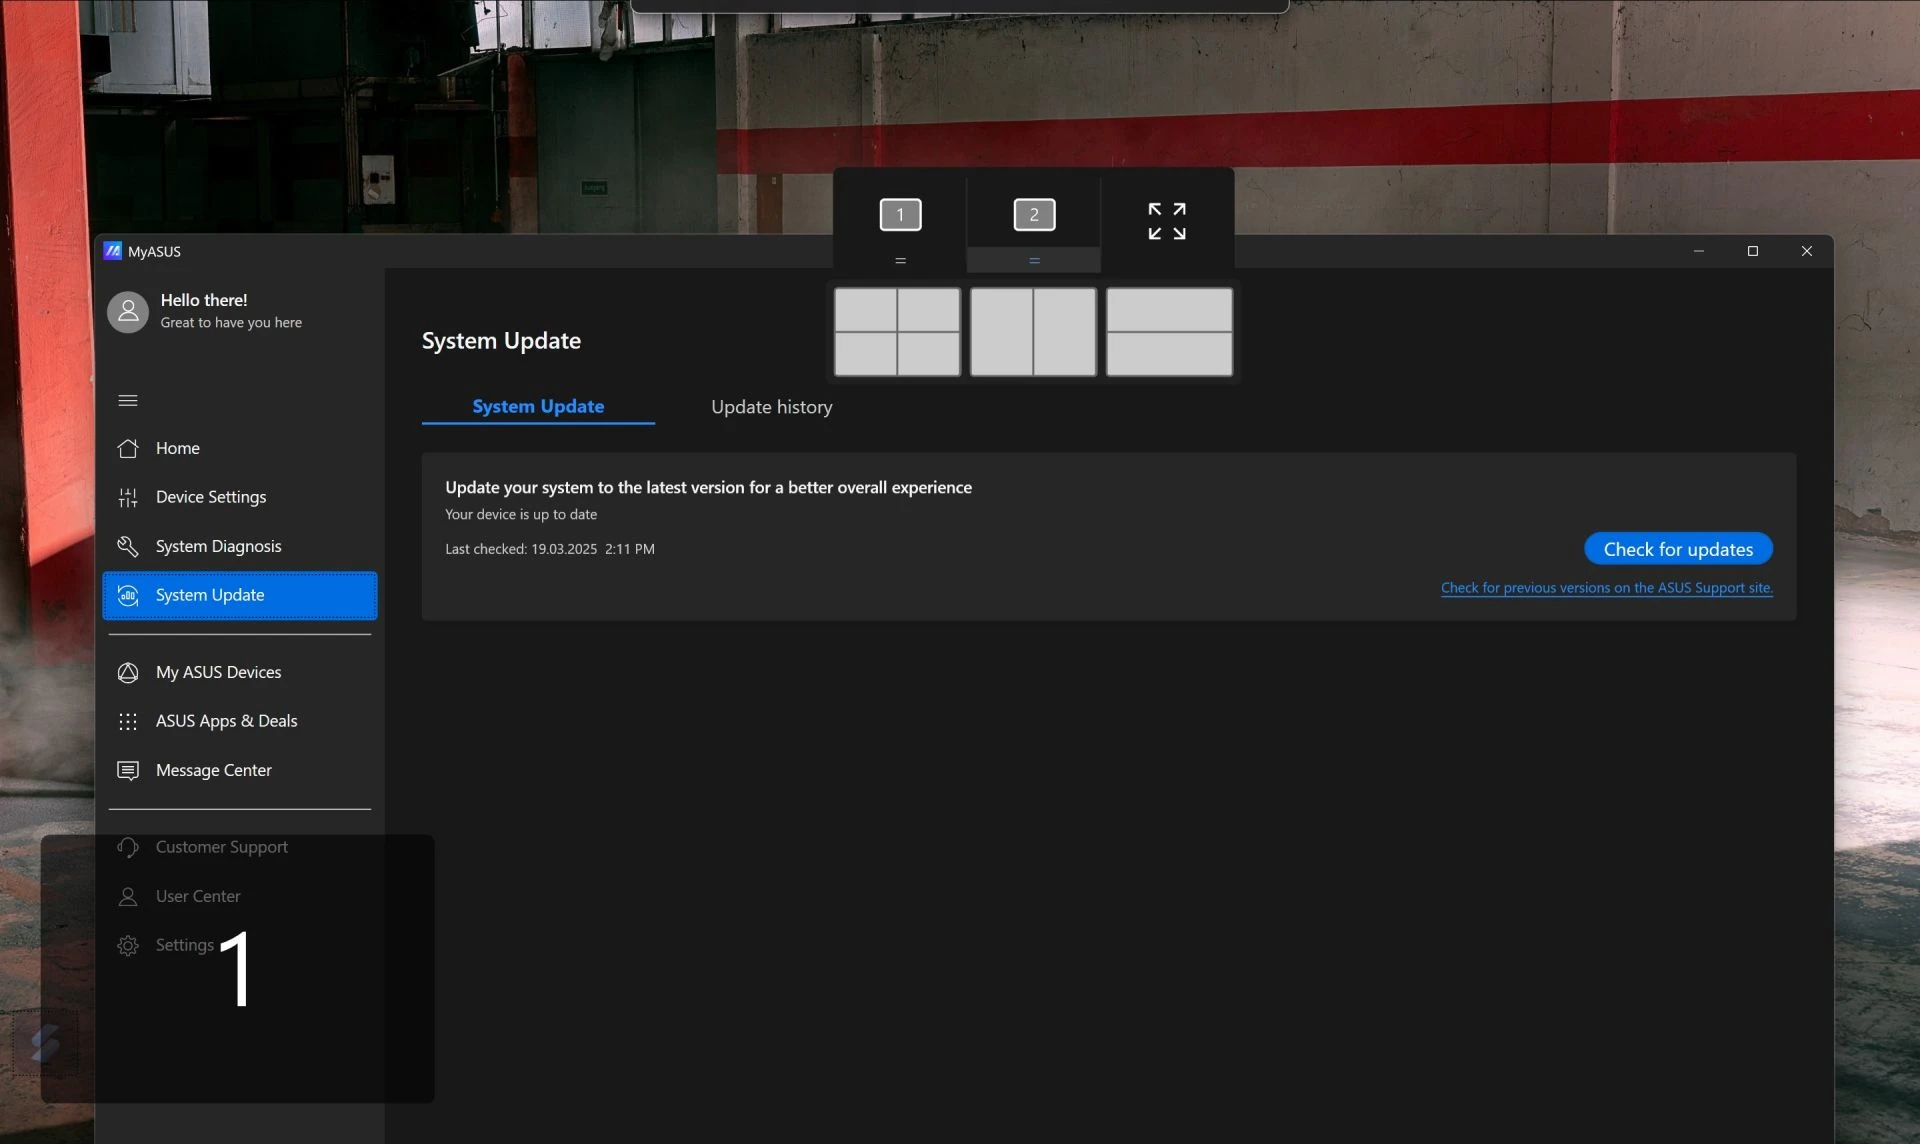Open My ASUS Devices
The image size is (1920, 1144).
click(x=239, y=672)
